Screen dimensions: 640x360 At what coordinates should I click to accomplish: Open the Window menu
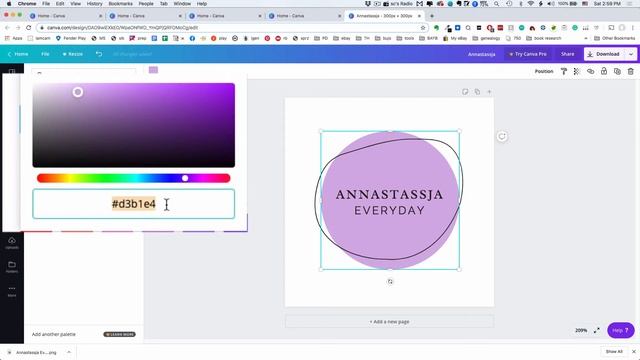[x=182, y=4]
